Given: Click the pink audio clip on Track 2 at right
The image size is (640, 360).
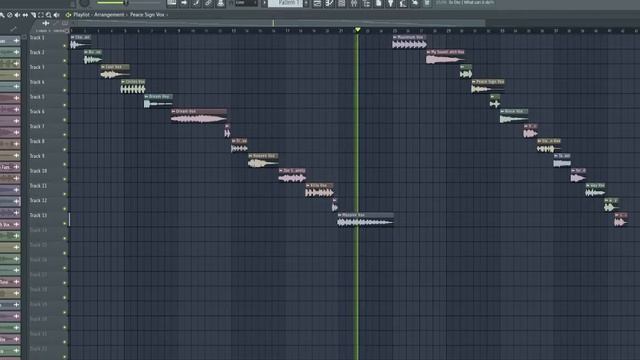Looking at the screenshot, I should click(x=445, y=57).
